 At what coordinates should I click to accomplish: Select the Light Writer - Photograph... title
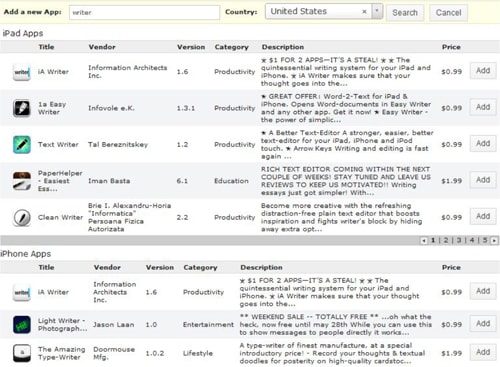[62, 324]
